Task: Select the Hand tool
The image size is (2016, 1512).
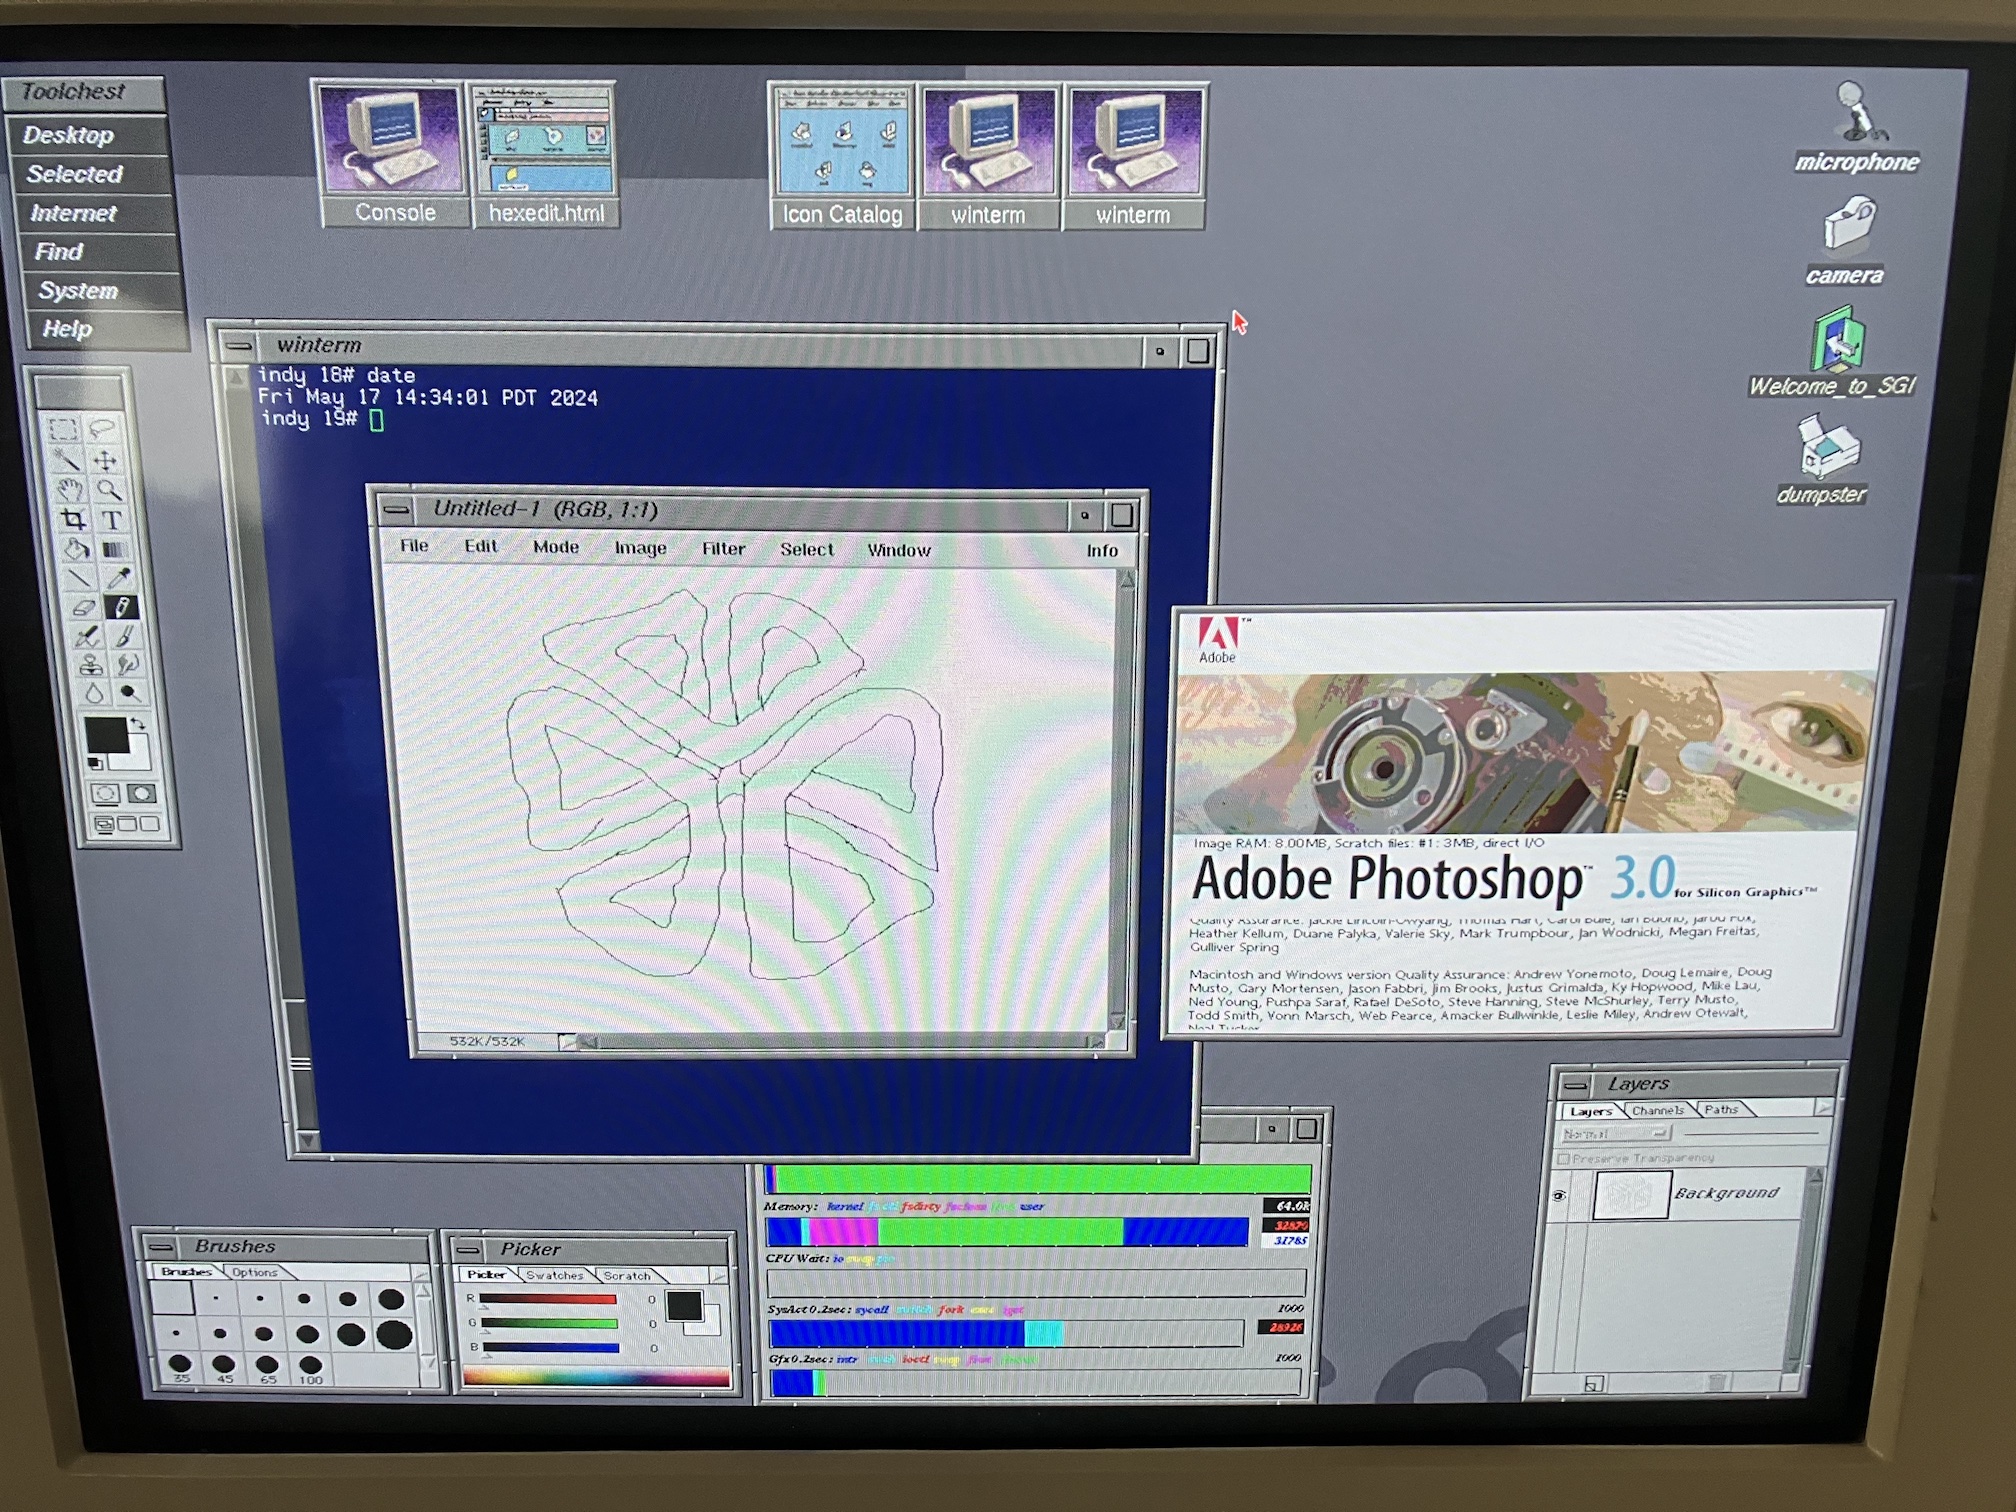Action: click(x=69, y=489)
